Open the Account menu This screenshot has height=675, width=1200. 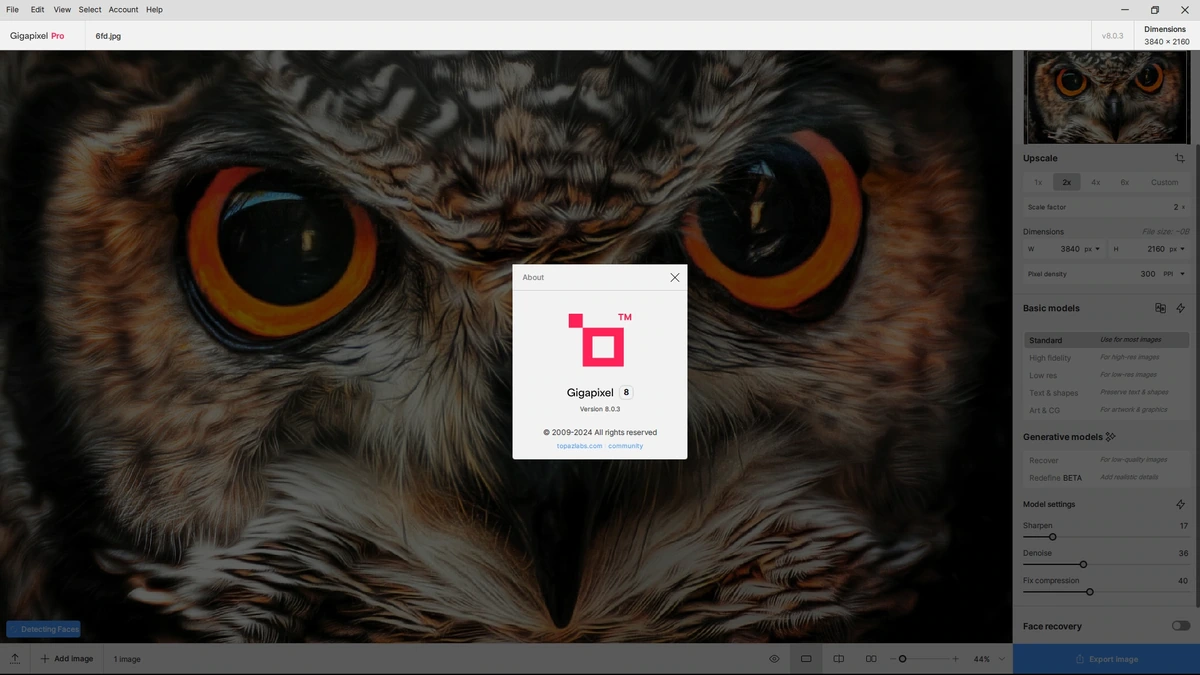click(124, 9)
